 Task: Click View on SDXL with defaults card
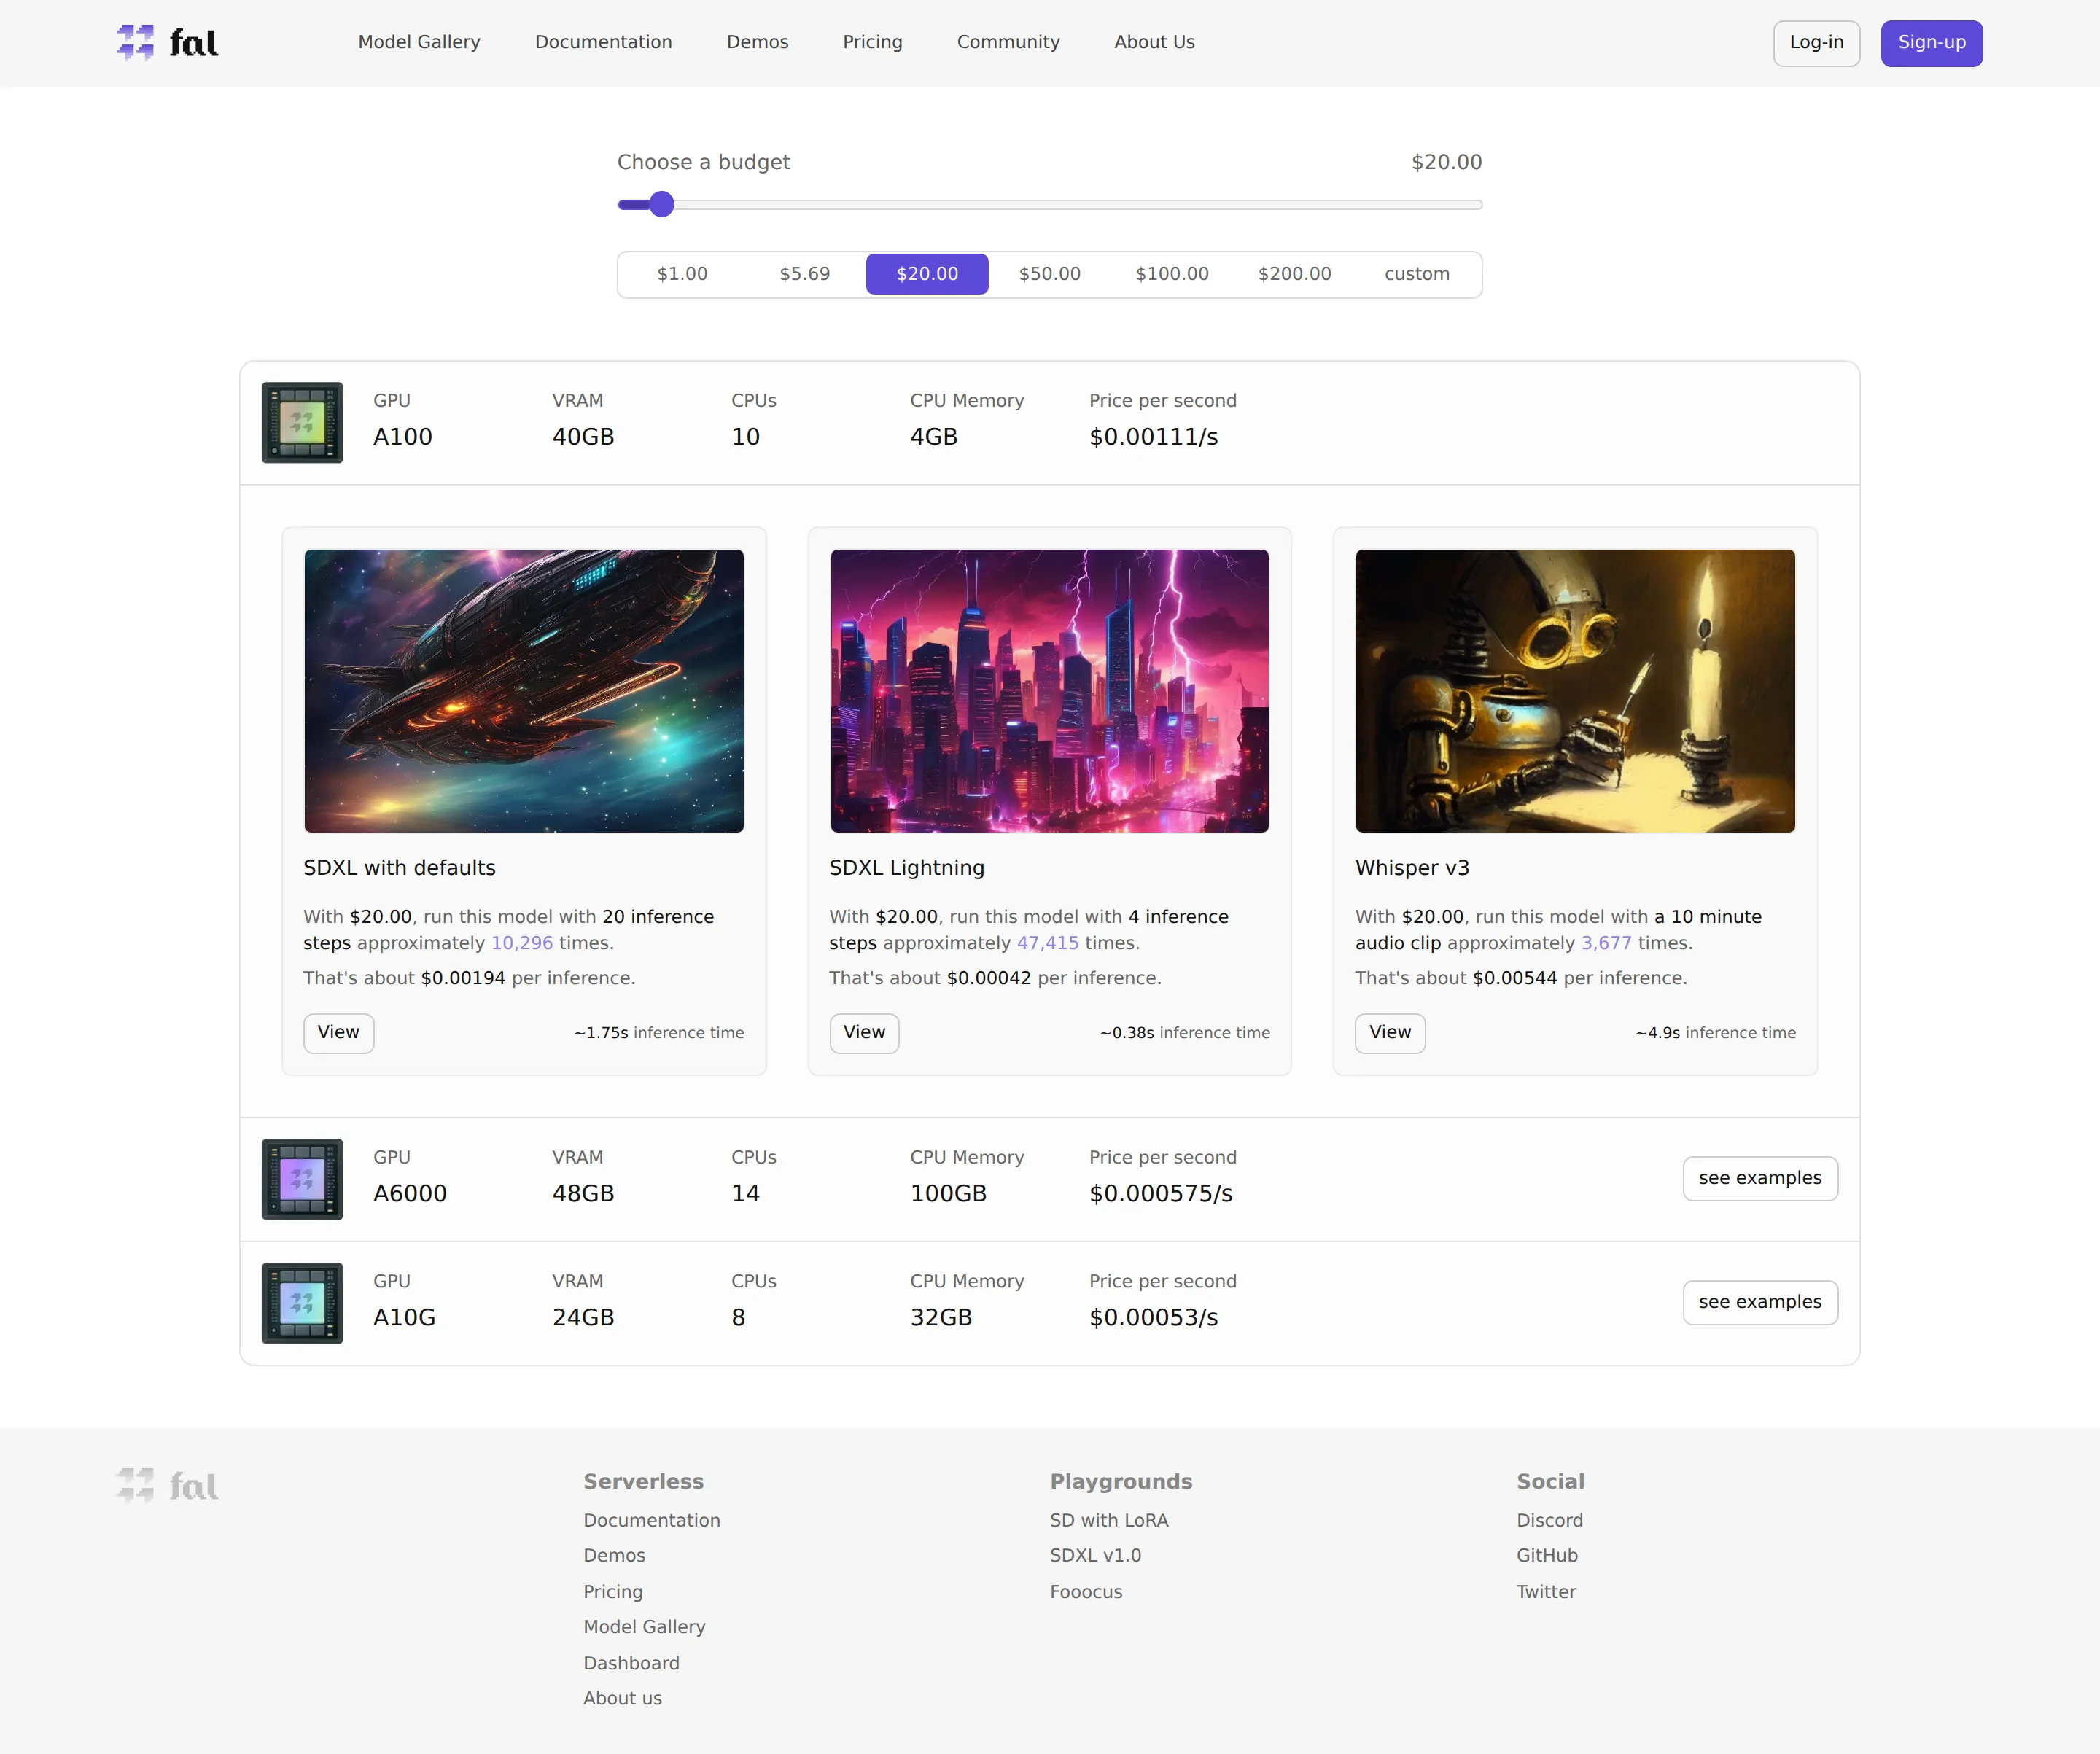338,1033
